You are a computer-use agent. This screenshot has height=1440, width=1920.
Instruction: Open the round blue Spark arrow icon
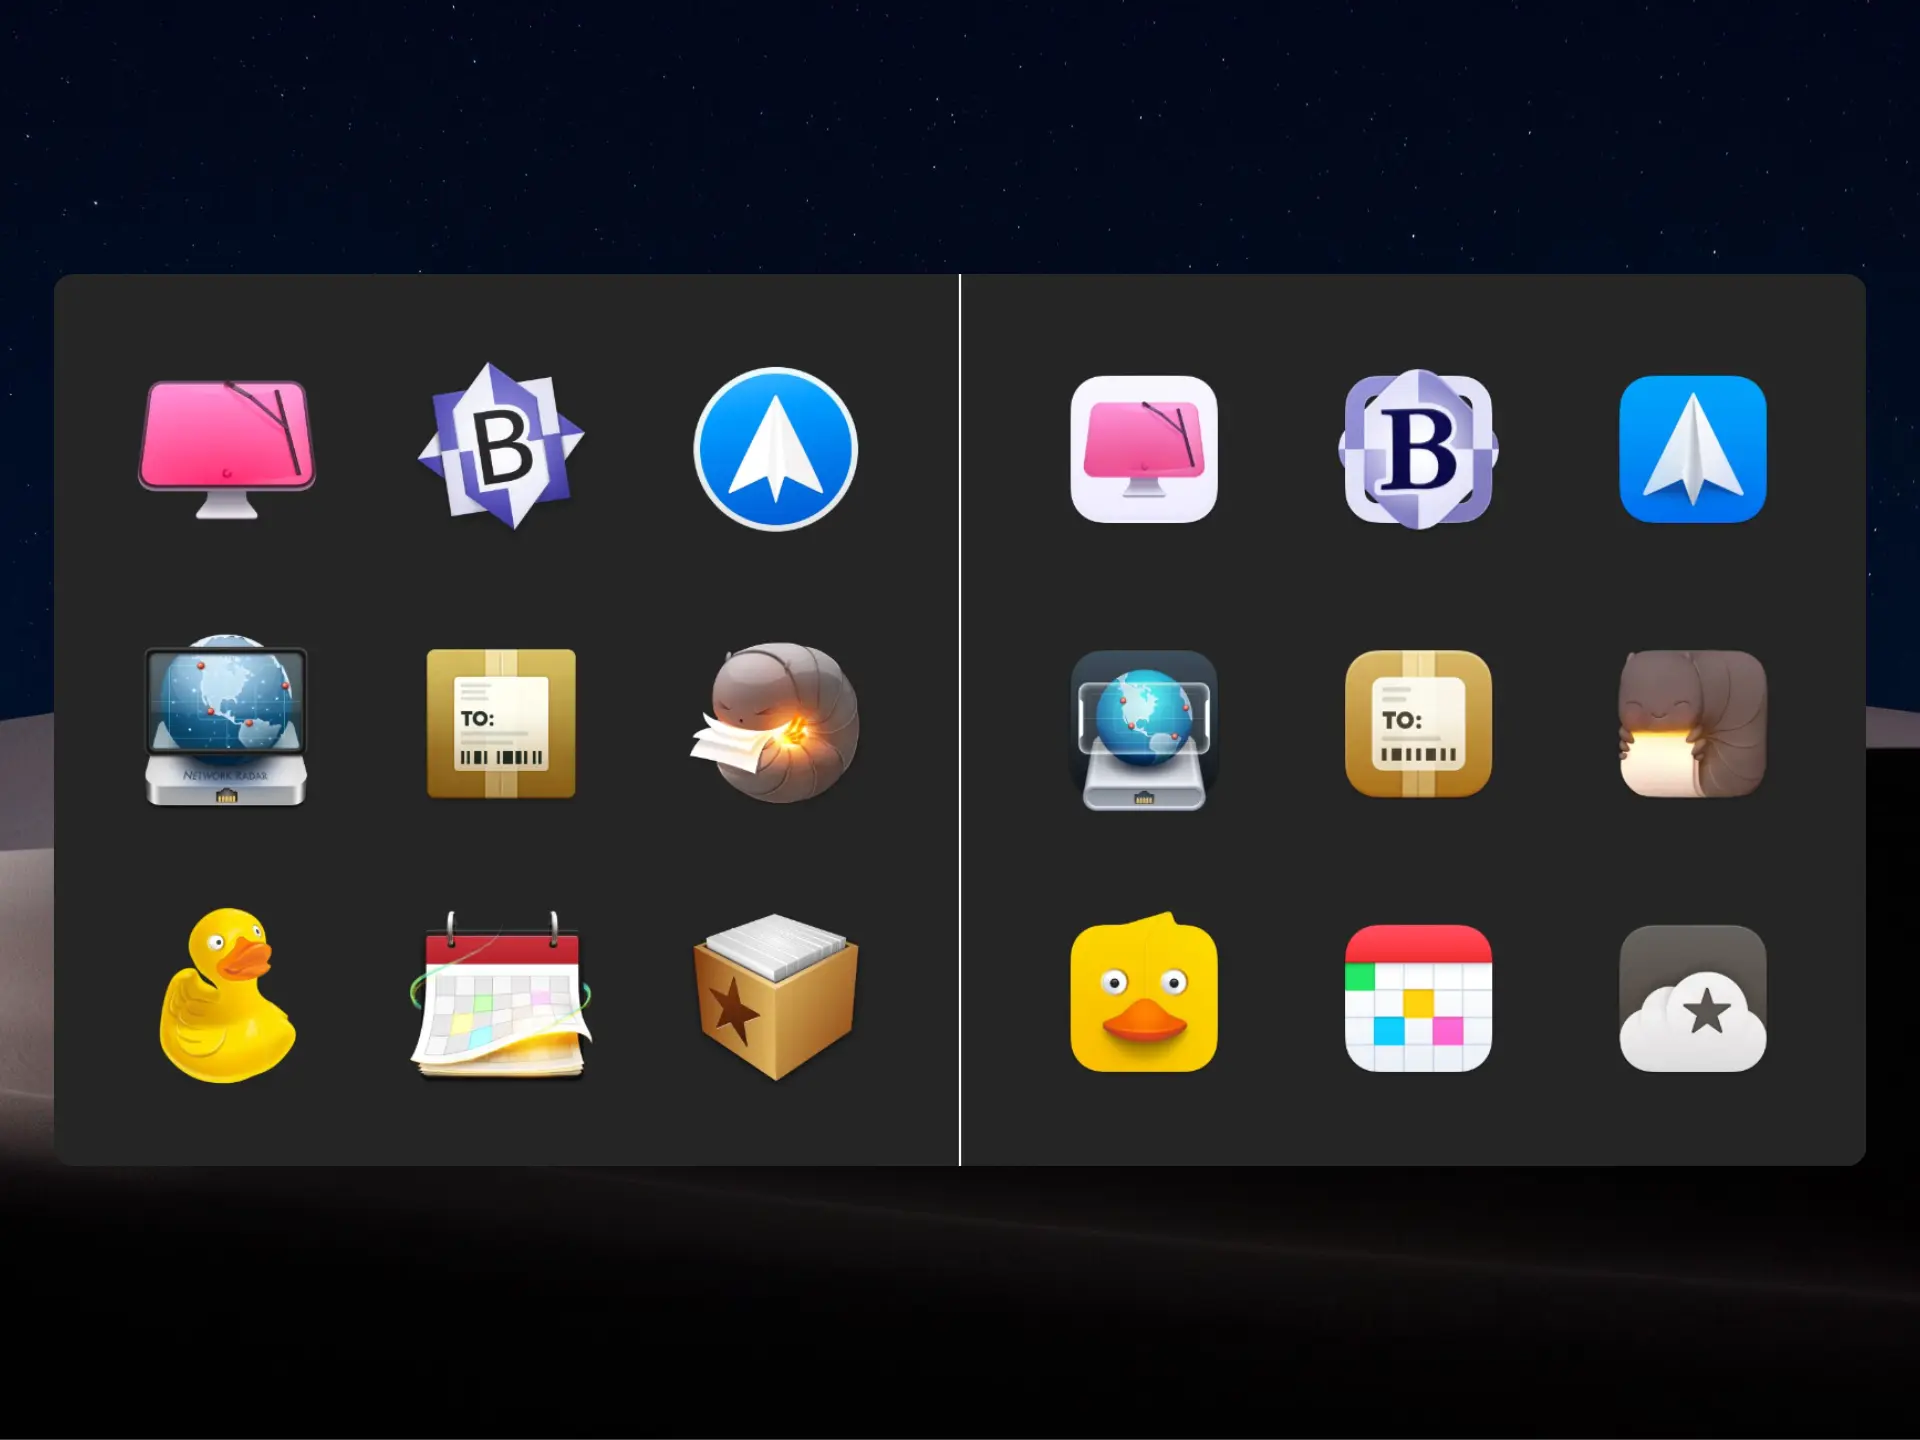click(775, 449)
